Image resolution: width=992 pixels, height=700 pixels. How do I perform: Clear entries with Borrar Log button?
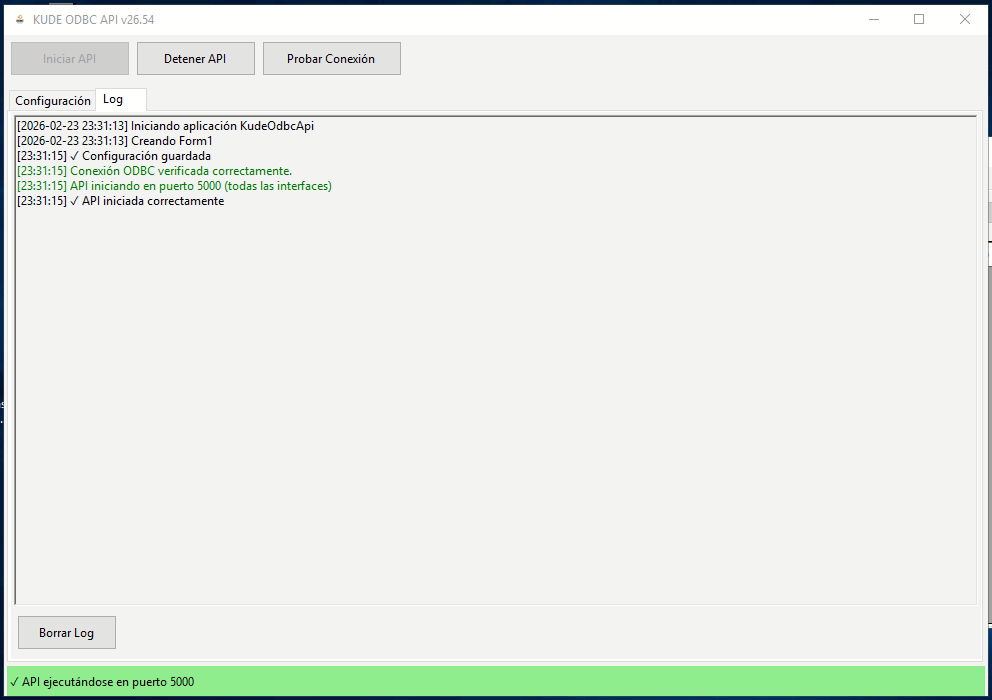tap(67, 633)
